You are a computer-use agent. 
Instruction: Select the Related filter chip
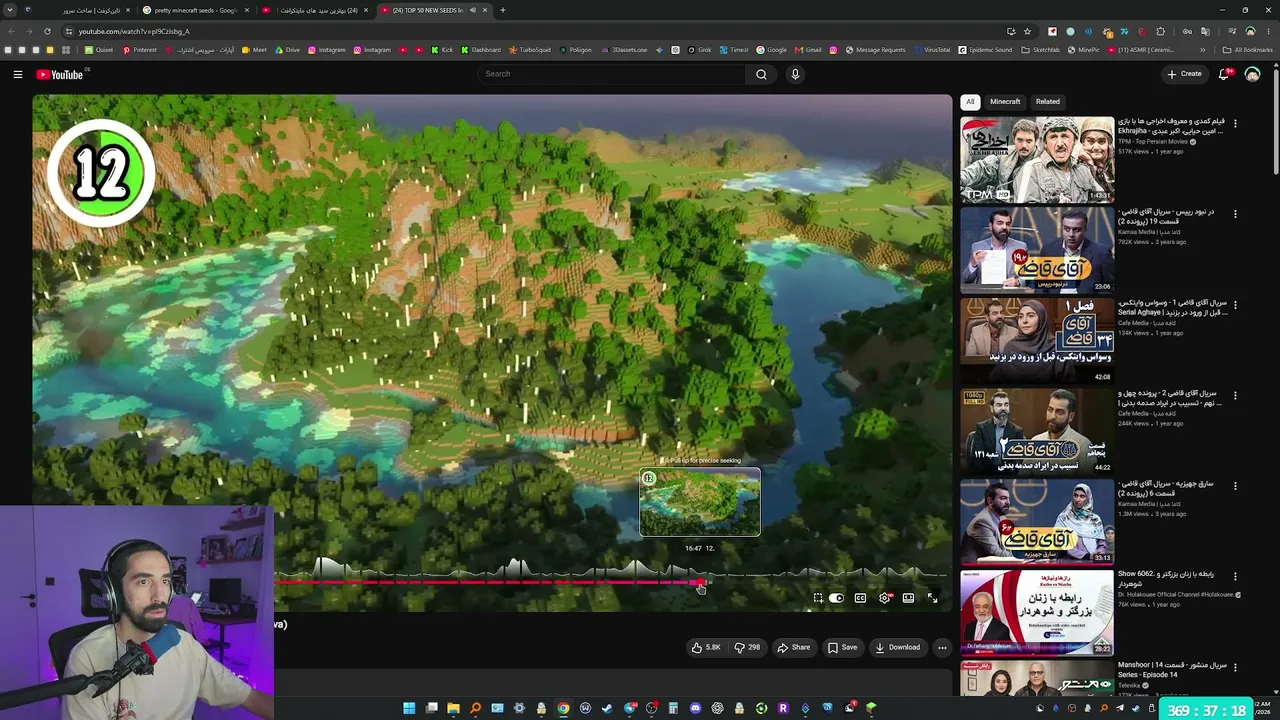(1047, 101)
